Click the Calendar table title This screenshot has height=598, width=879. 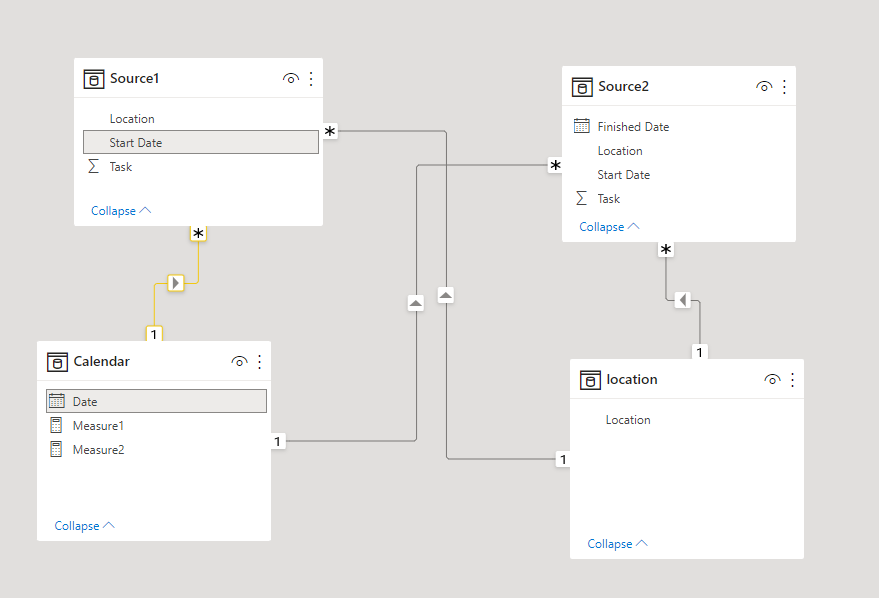pyautogui.click(x=101, y=361)
